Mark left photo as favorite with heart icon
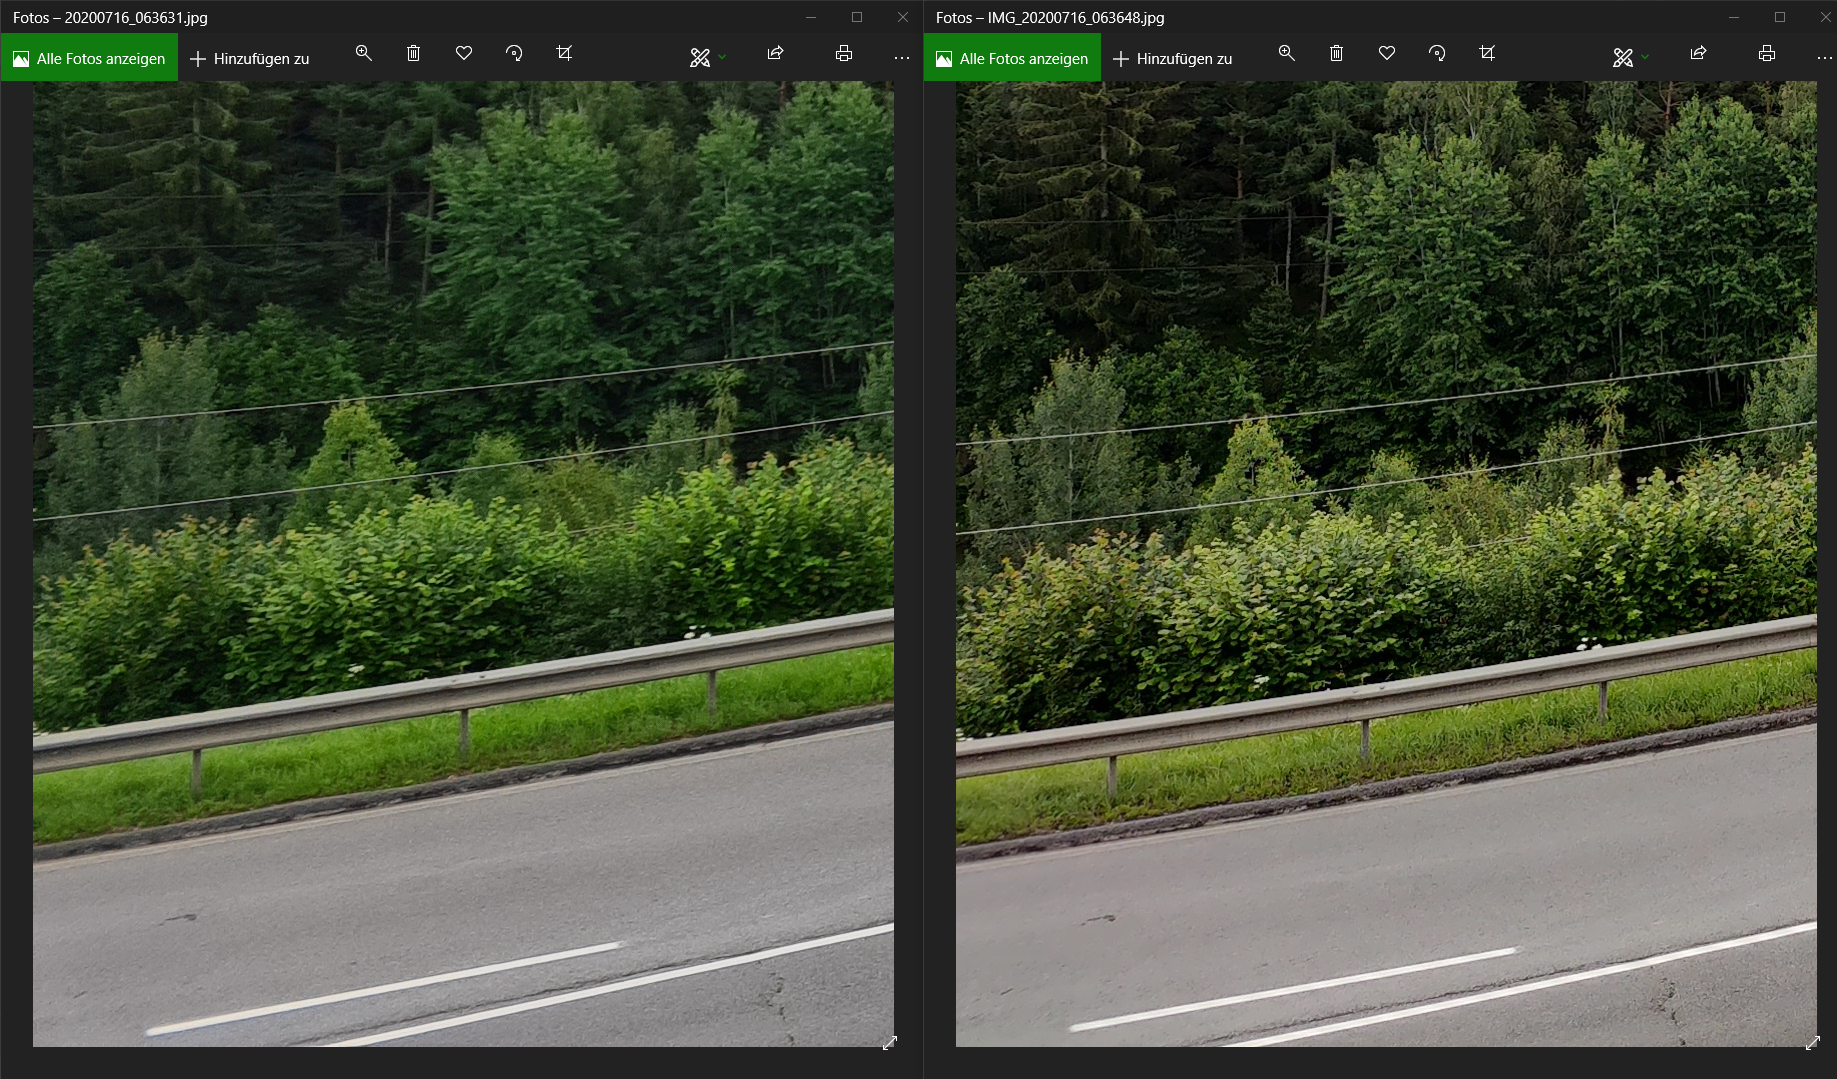Viewport: 1837px width, 1079px height. (464, 54)
